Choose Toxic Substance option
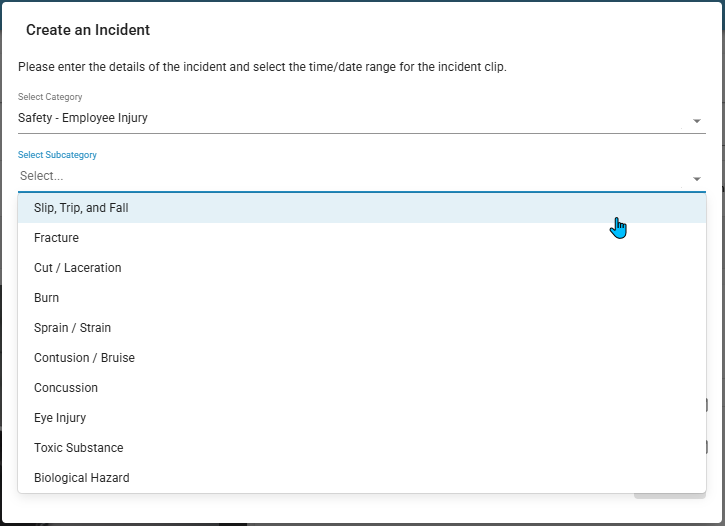This screenshot has width=725, height=526. [x=362, y=448]
